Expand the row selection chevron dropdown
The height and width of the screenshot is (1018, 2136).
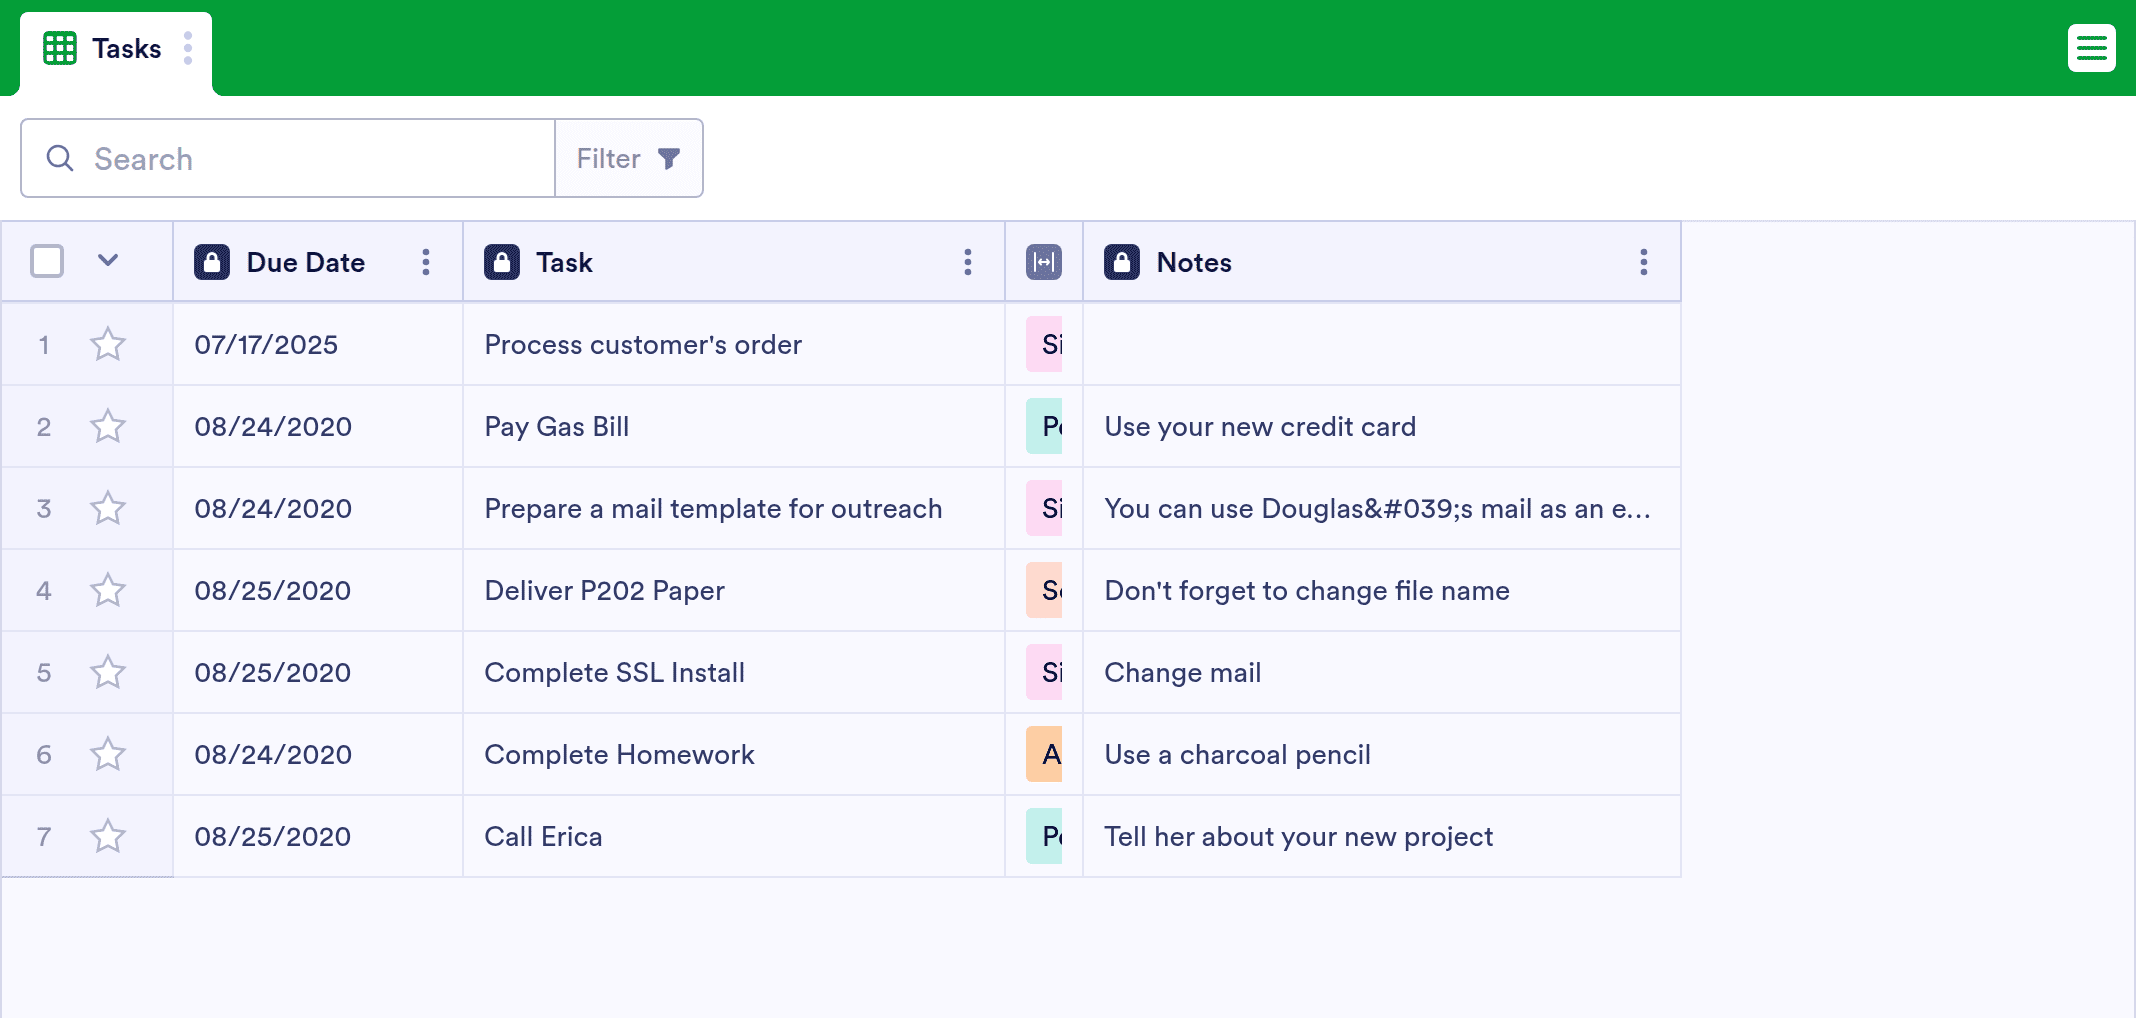click(108, 261)
